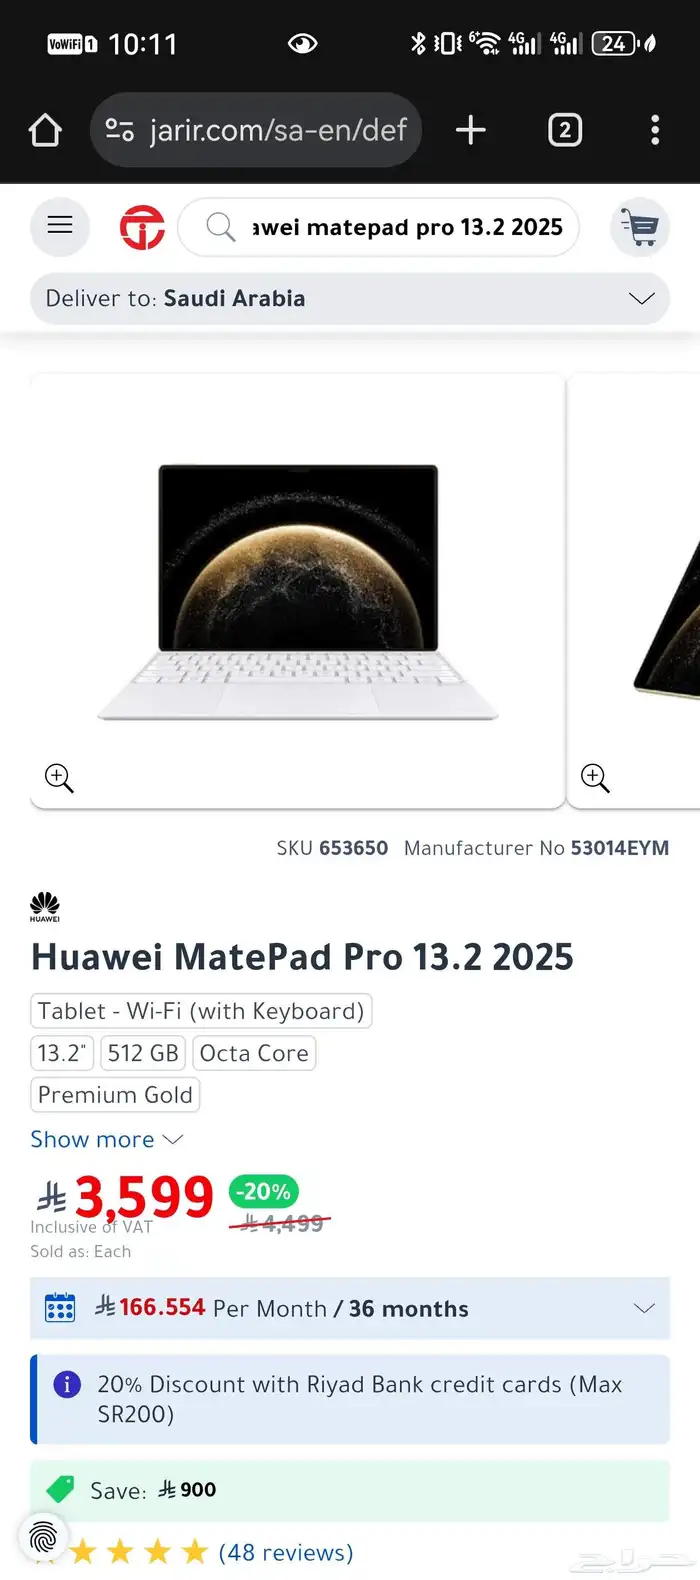The height and width of the screenshot is (1580, 700).
Task: Expand the Deliver to Saudi Arabia selector
Action: click(x=640, y=298)
